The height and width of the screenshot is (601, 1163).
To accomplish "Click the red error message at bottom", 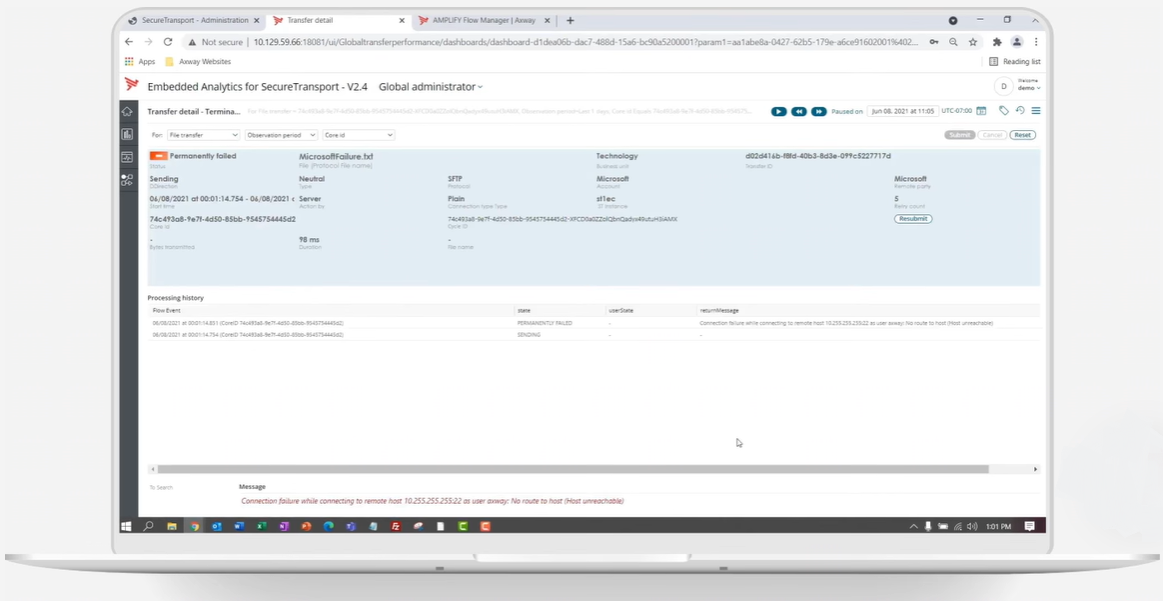I will (432, 501).
